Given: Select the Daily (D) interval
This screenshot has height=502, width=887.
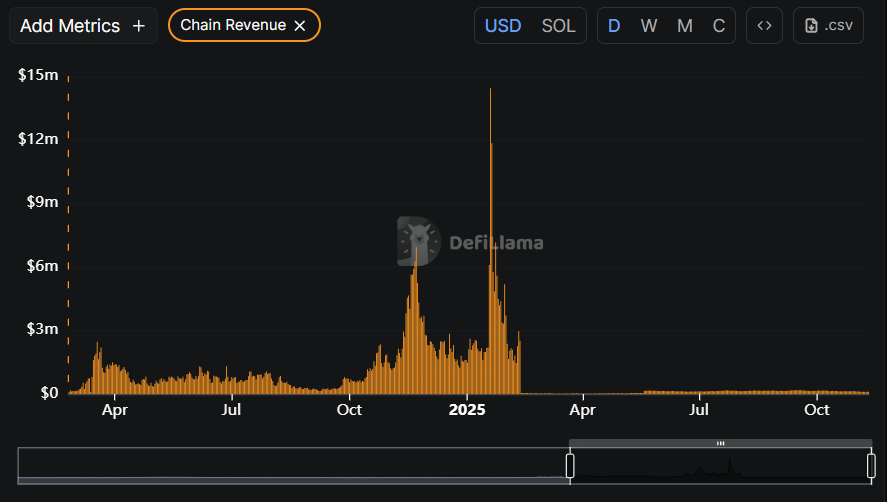Looking at the screenshot, I should [614, 25].
